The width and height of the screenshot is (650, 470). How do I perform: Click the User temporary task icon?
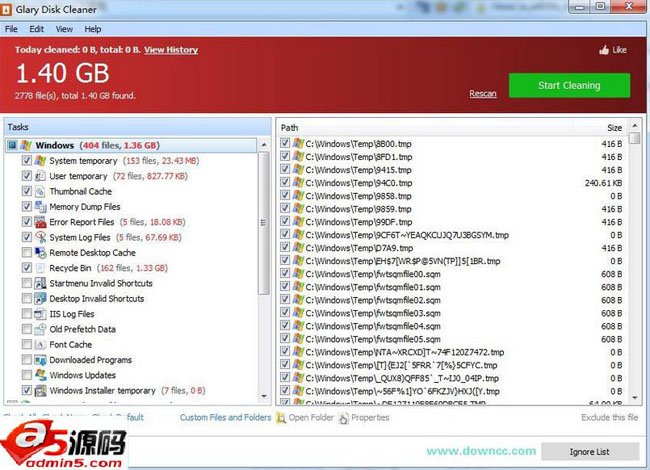(x=40, y=176)
